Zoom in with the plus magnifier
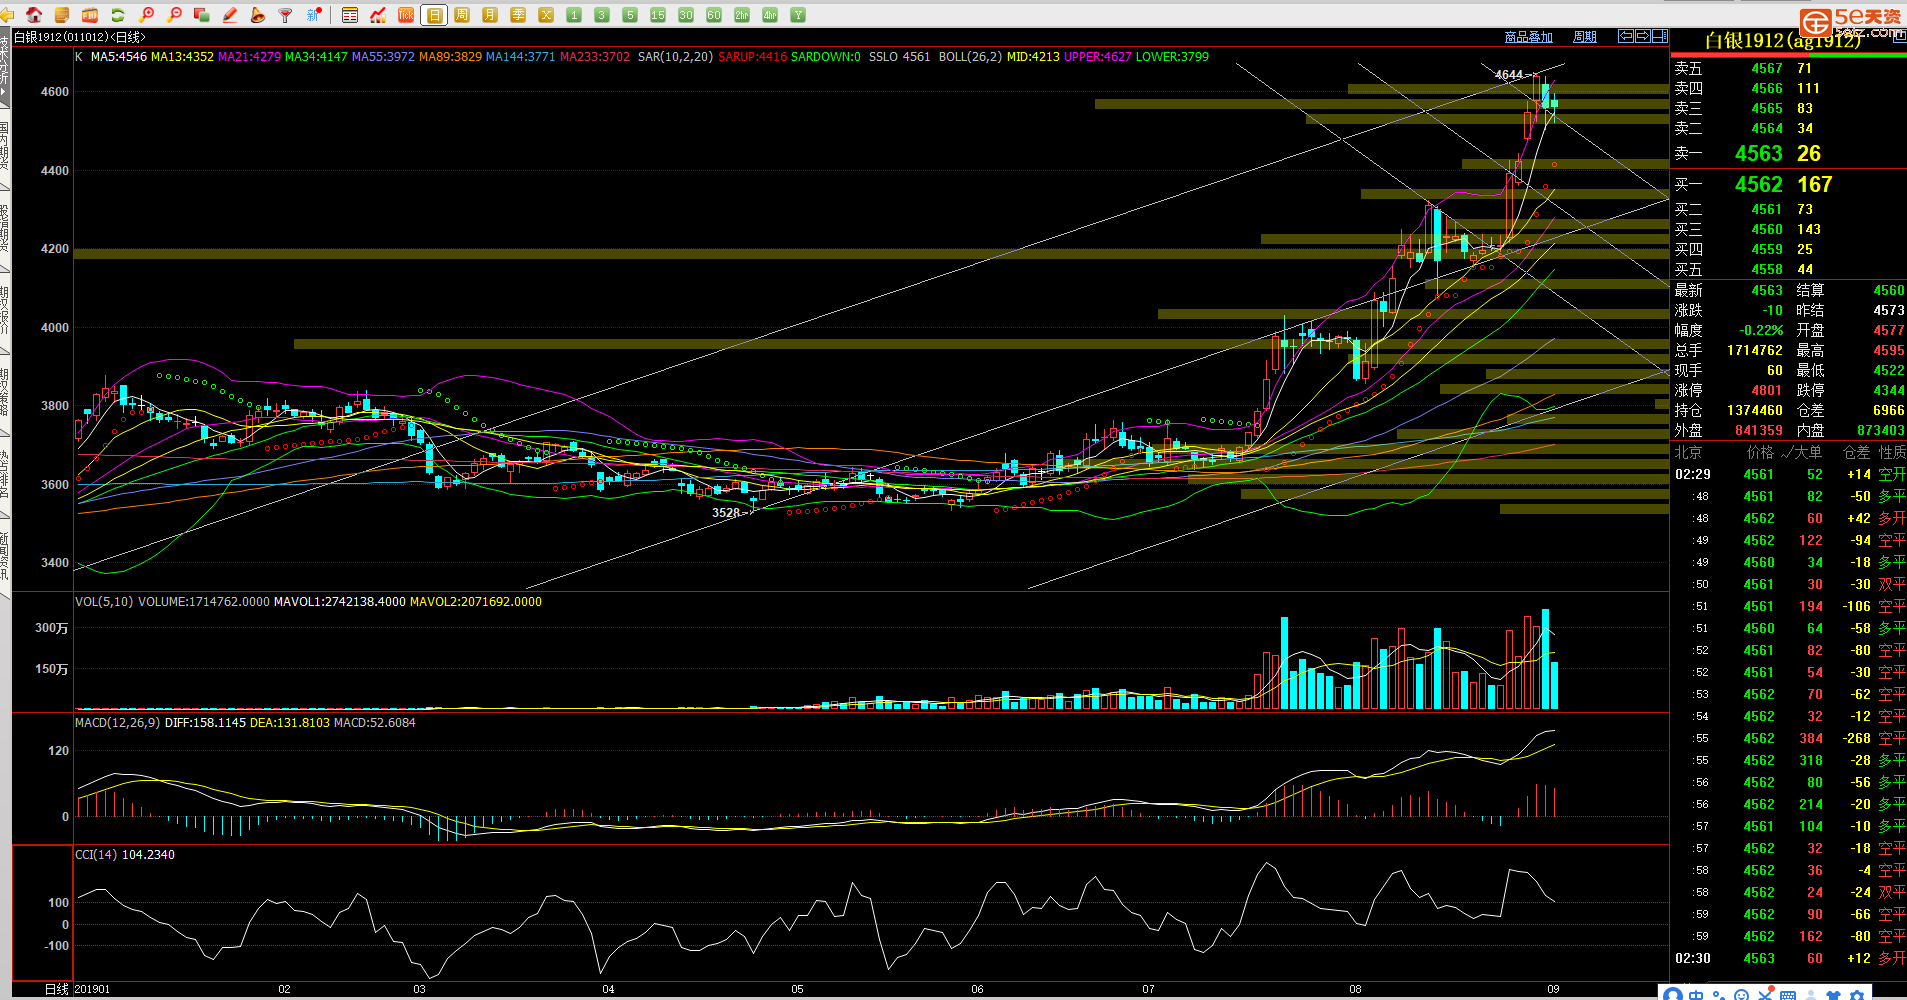 pos(146,15)
